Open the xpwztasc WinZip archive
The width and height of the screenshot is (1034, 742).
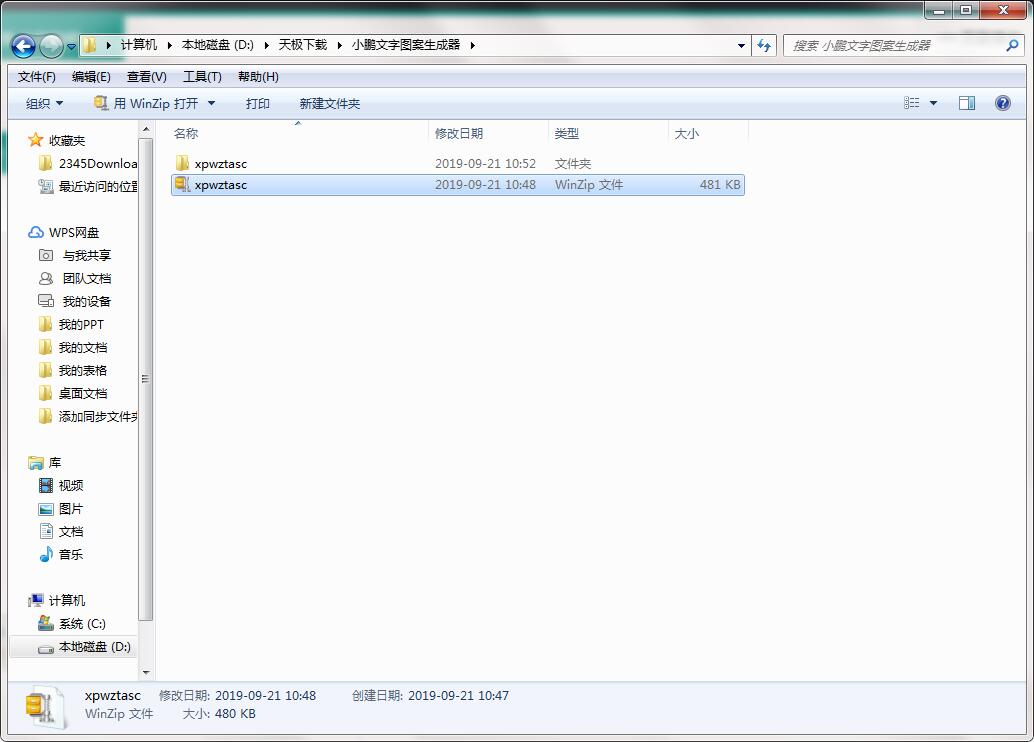(x=221, y=184)
